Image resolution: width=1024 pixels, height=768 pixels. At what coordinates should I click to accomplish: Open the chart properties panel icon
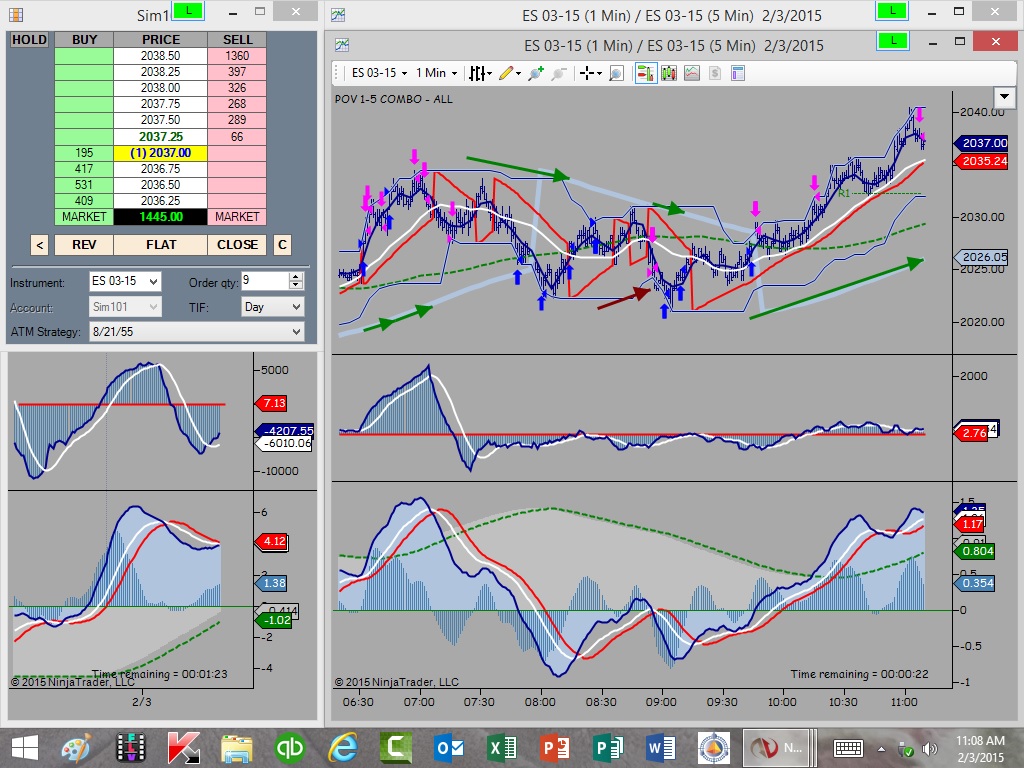[738, 73]
